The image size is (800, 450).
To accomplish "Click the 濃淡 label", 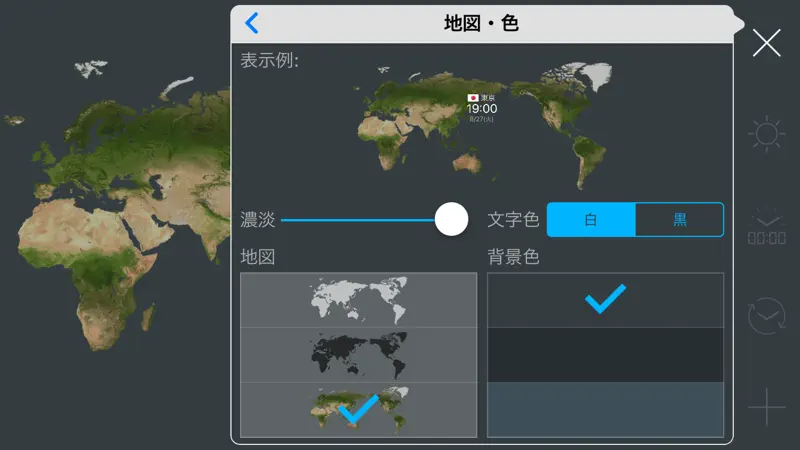I will (258, 220).
